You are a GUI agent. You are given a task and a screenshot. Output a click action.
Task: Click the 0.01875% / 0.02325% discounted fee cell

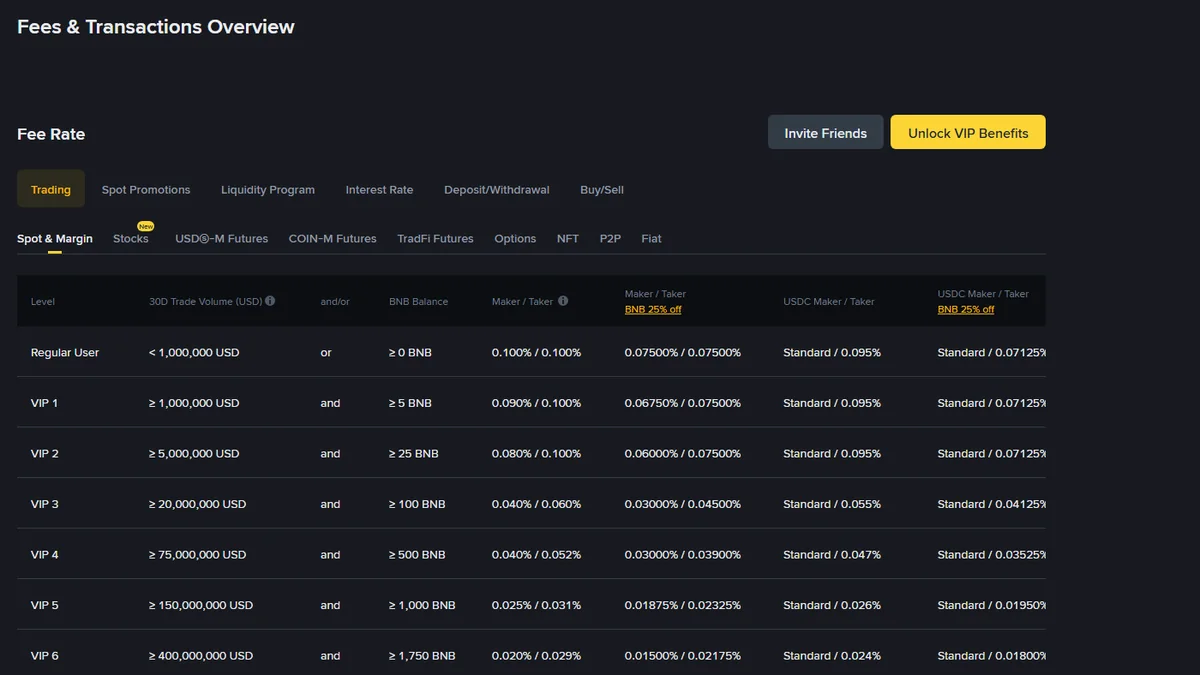click(x=683, y=605)
